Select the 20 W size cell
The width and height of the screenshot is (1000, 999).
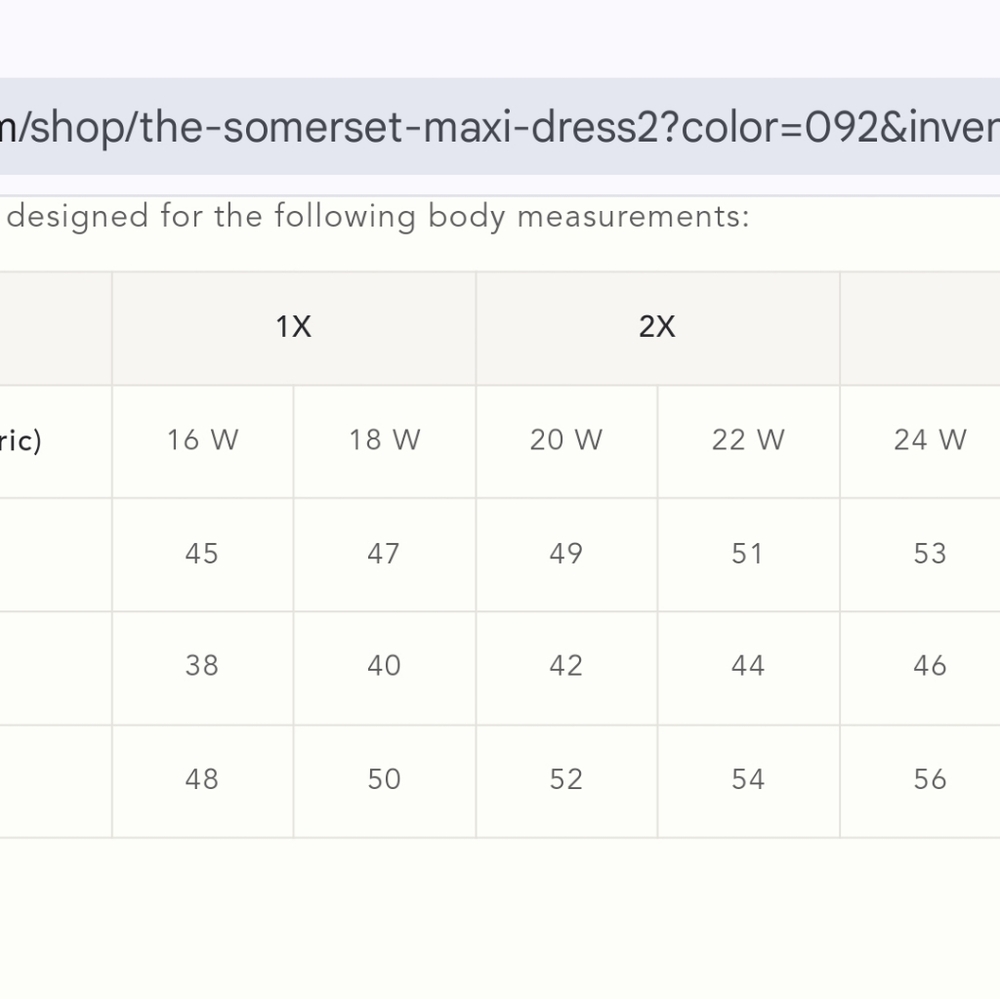(x=566, y=440)
